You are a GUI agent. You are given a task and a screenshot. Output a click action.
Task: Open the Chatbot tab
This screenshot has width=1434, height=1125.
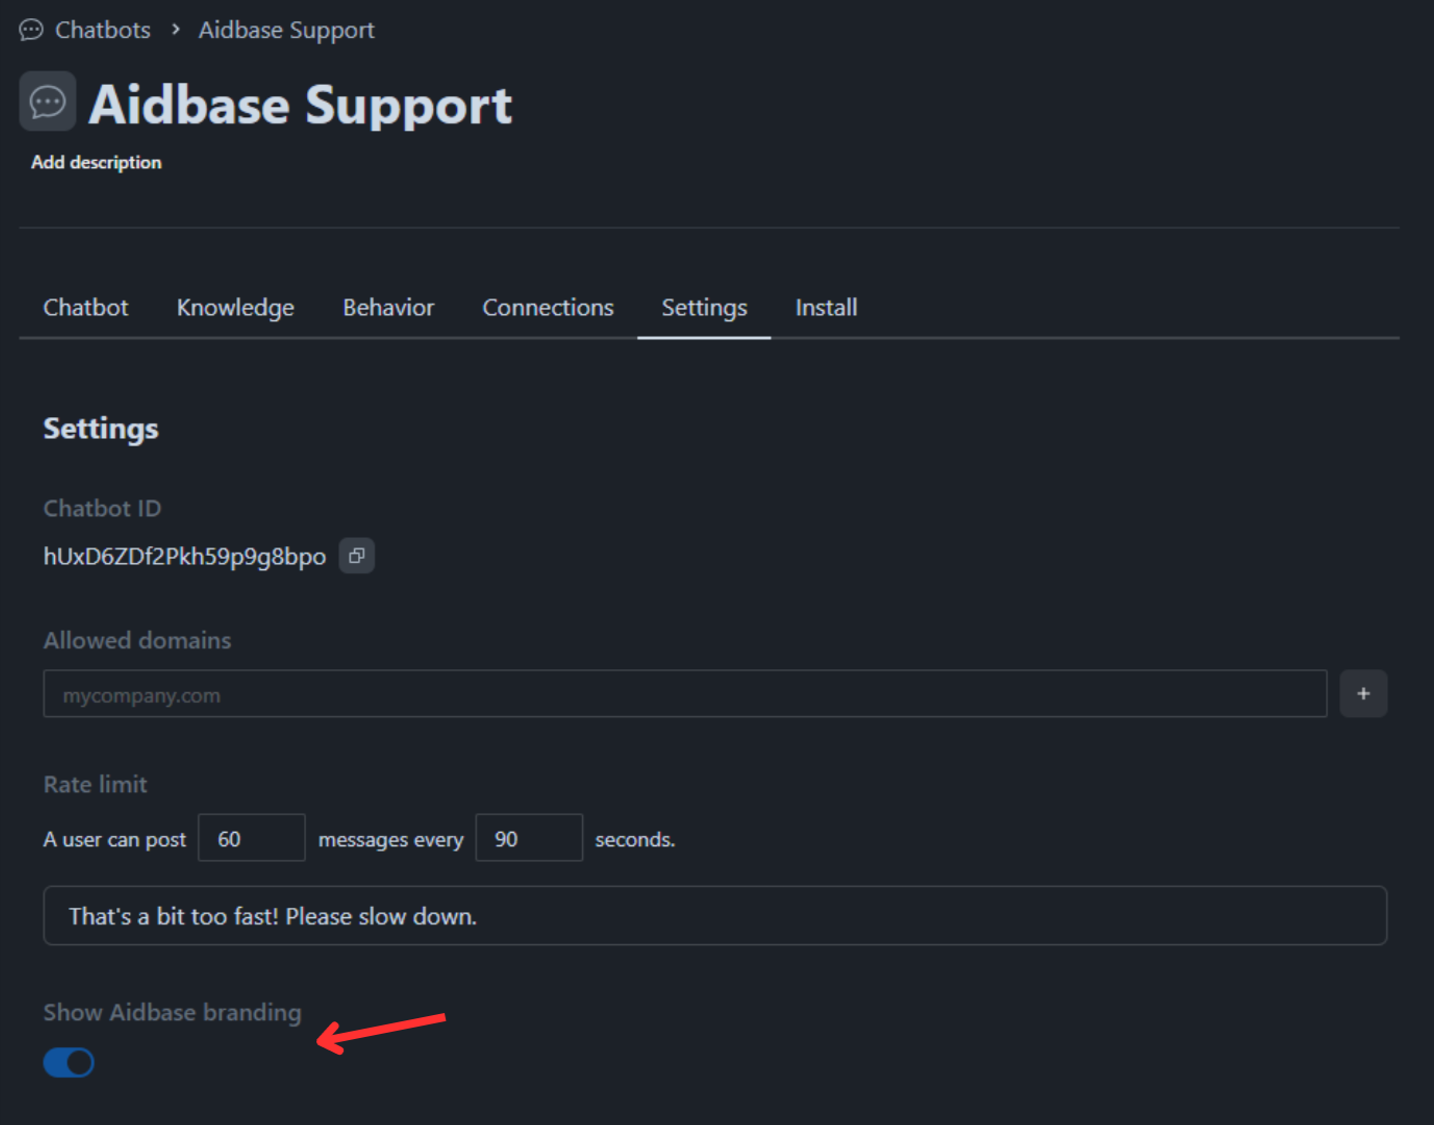pyautogui.click(x=85, y=307)
